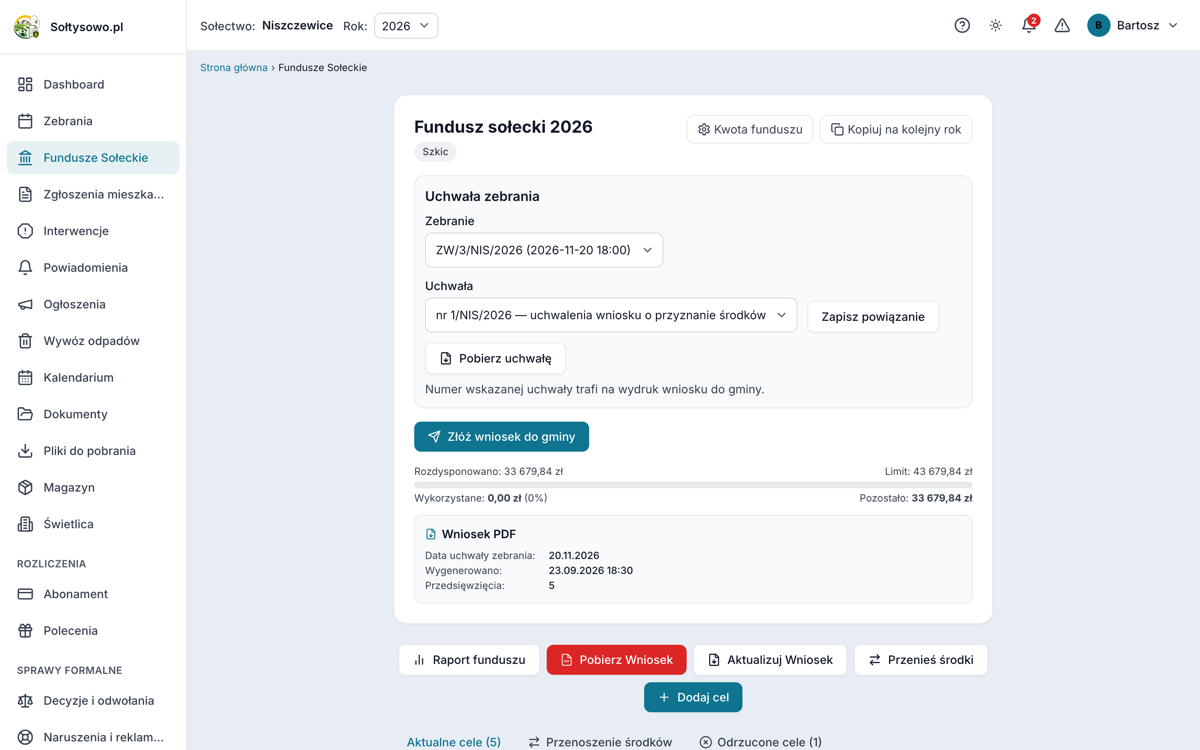Click the Dokumenty folder icon
Viewport: 1200px width, 750px height.
(x=25, y=414)
